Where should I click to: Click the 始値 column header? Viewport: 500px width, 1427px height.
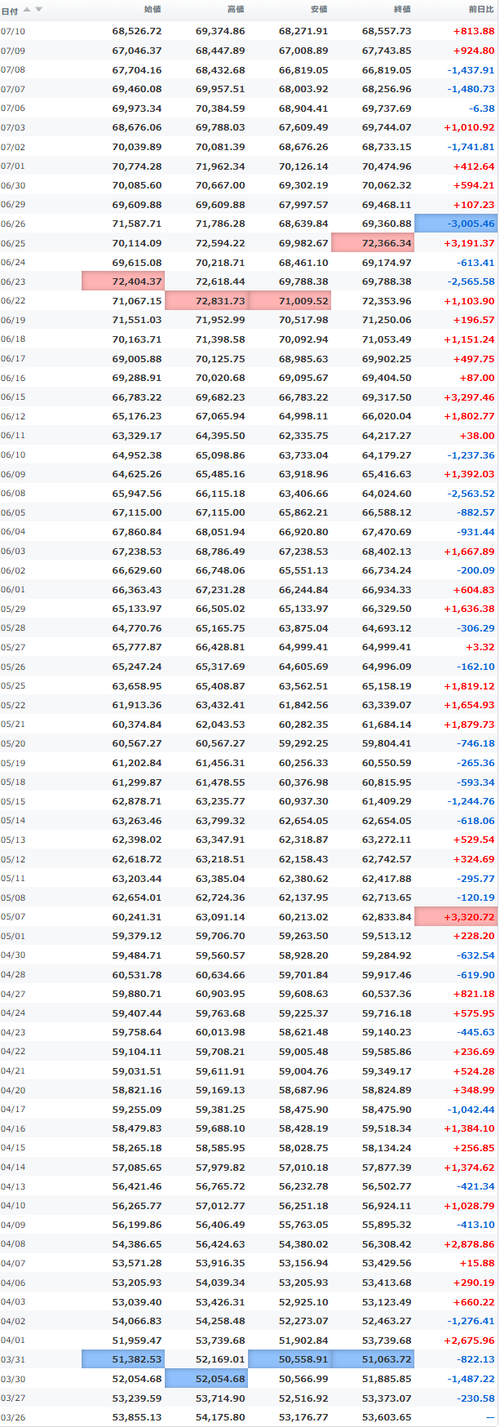(x=153, y=11)
